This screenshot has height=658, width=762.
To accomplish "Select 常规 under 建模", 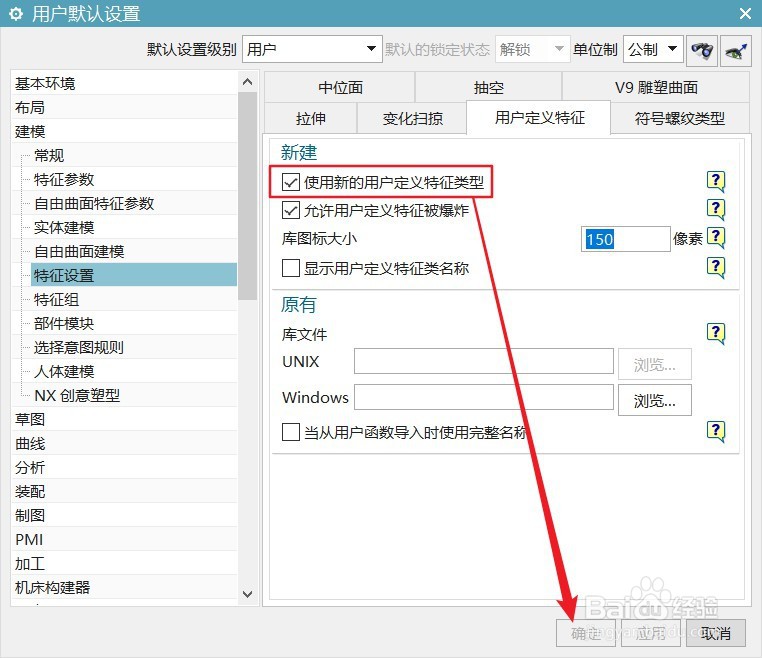I will click(134, 156).
